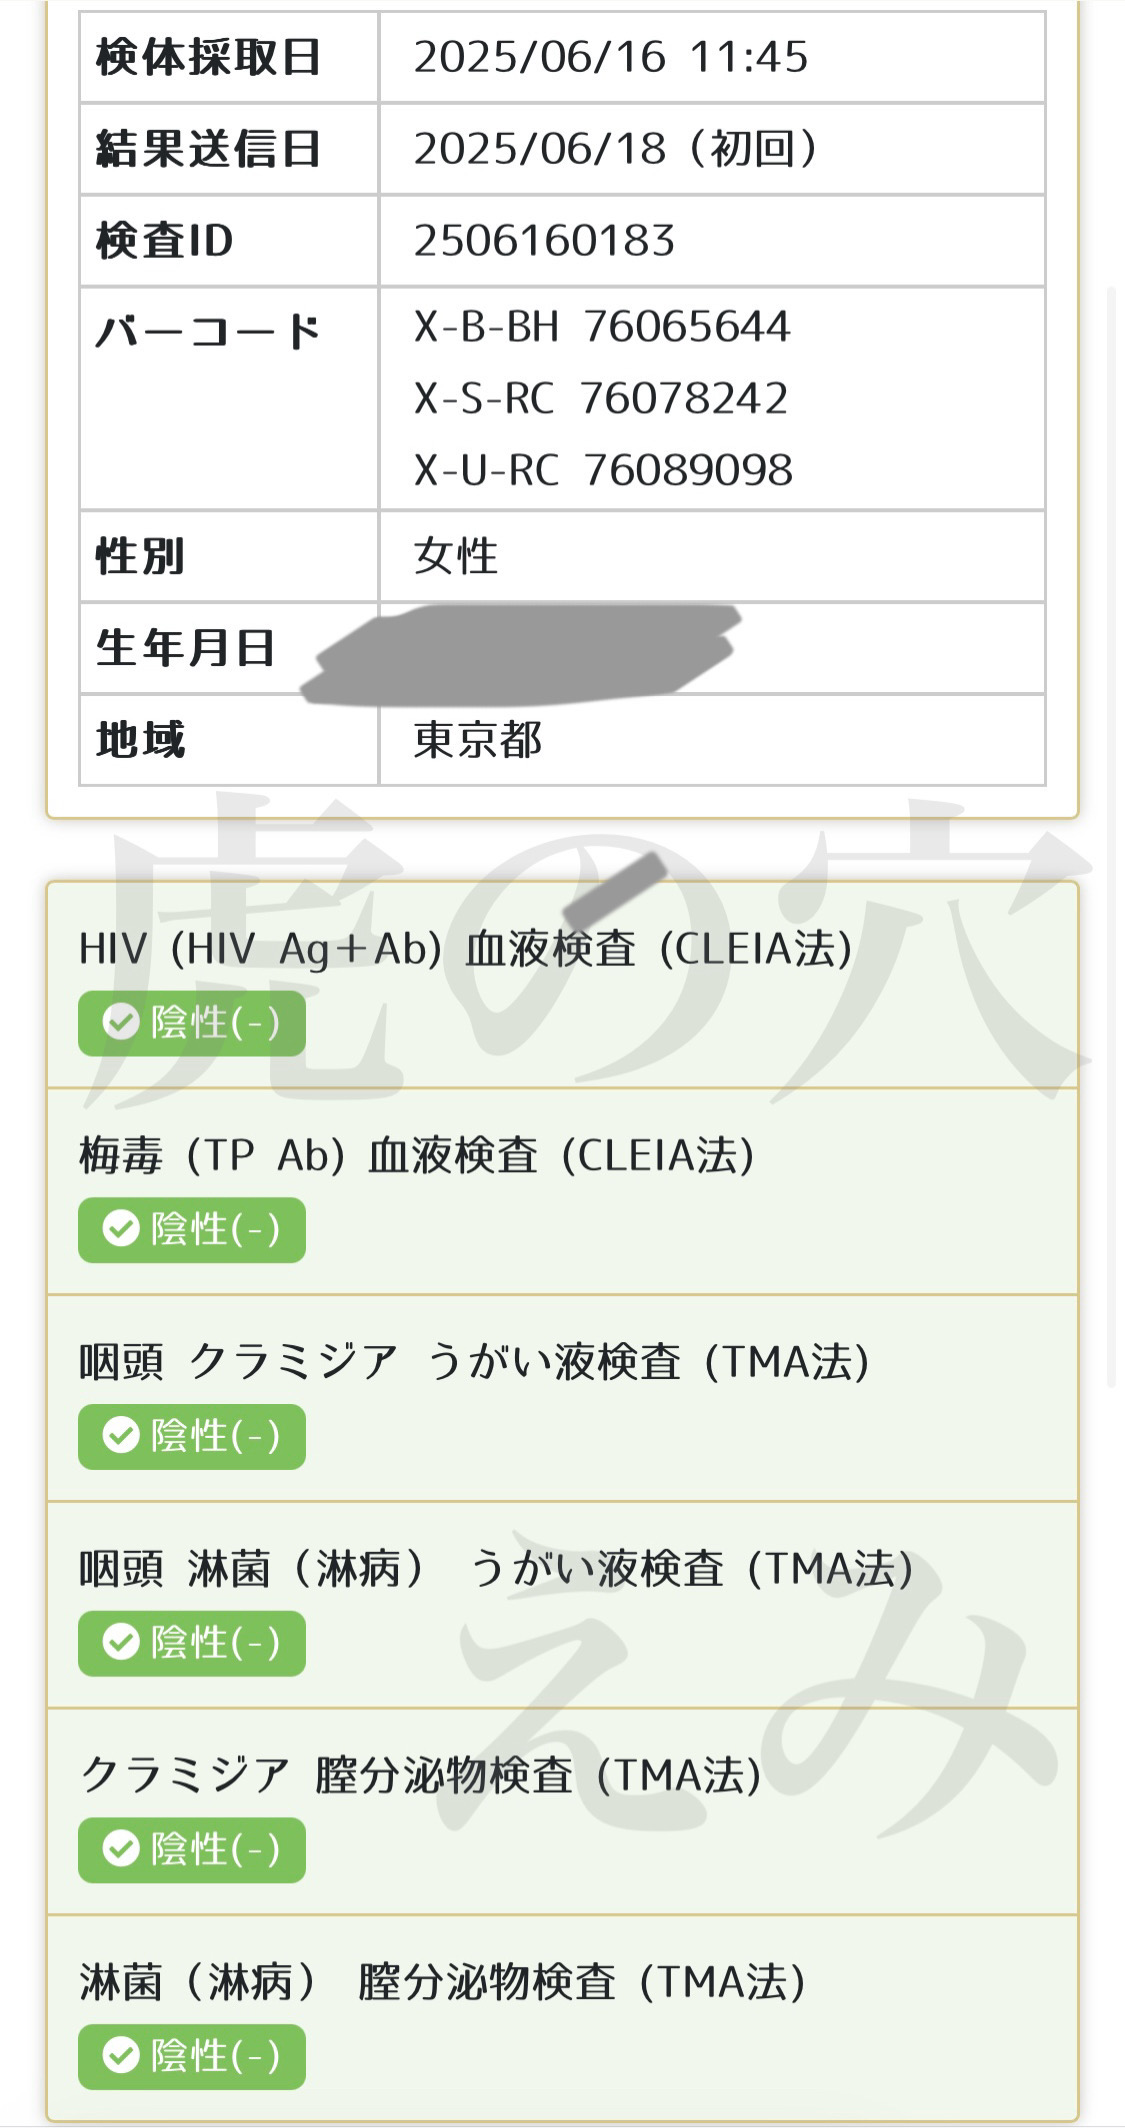Select the HIV 陰性(-) result badge

(x=192, y=1023)
